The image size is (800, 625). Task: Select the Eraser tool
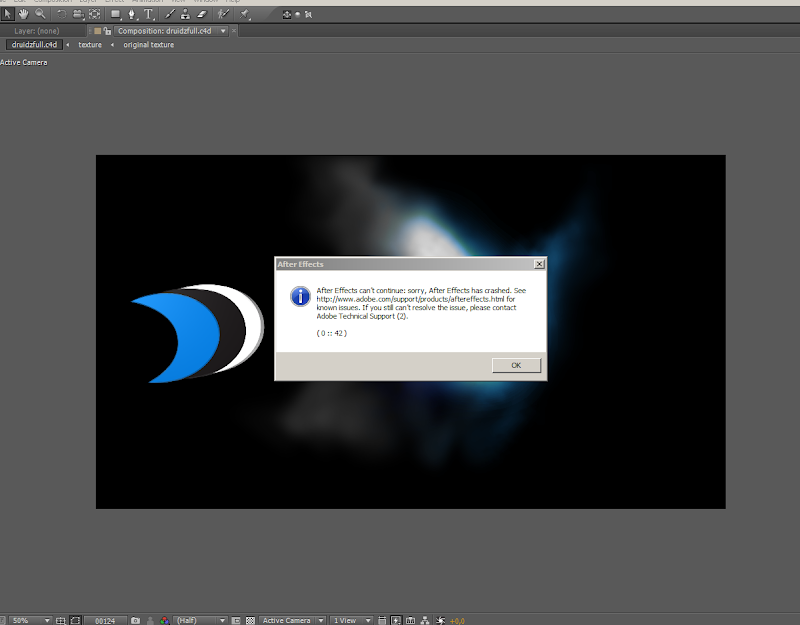pyautogui.click(x=202, y=14)
